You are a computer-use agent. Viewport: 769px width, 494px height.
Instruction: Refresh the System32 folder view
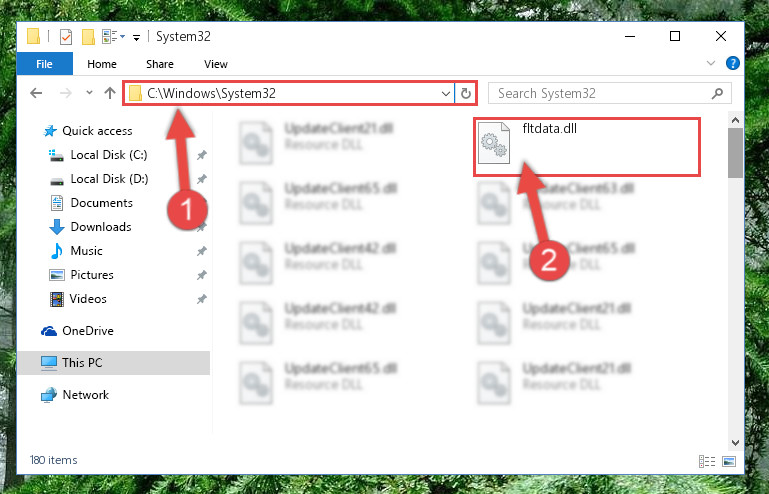coord(465,93)
